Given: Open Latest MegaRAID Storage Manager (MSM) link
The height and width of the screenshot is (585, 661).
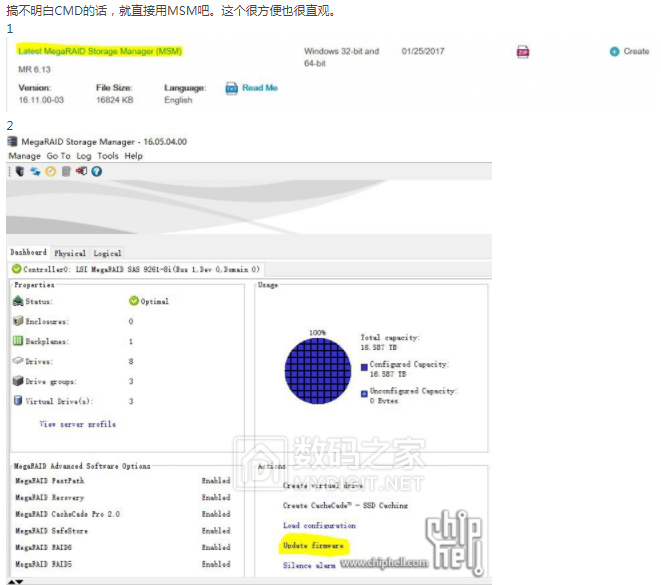Looking at the screenshot, I should click(x=99, y=50).
